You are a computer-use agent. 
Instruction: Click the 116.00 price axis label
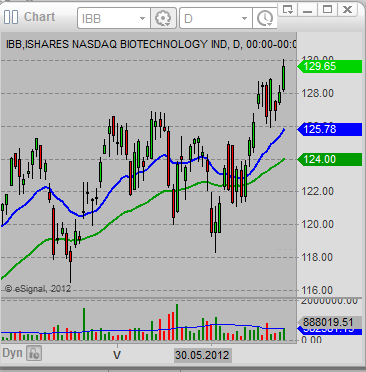[317, 290]
